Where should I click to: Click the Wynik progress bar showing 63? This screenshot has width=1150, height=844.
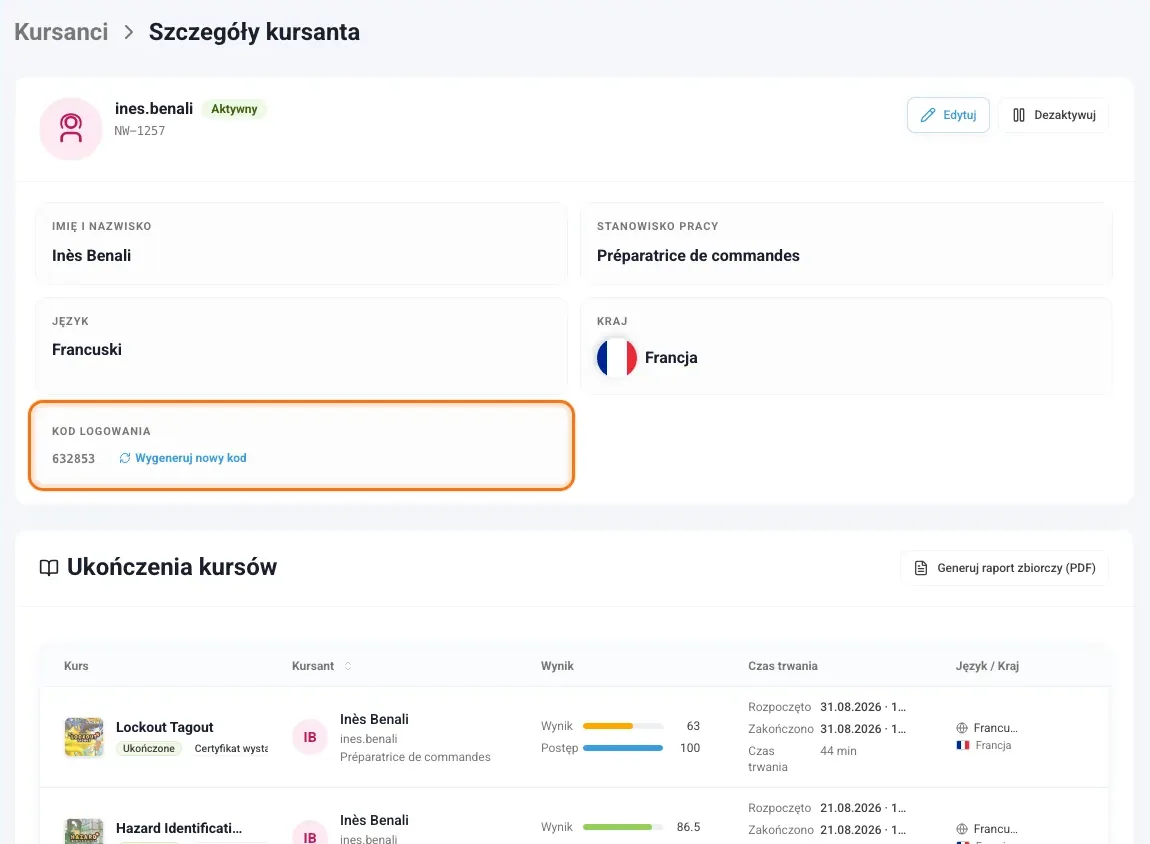click(623, 726)
